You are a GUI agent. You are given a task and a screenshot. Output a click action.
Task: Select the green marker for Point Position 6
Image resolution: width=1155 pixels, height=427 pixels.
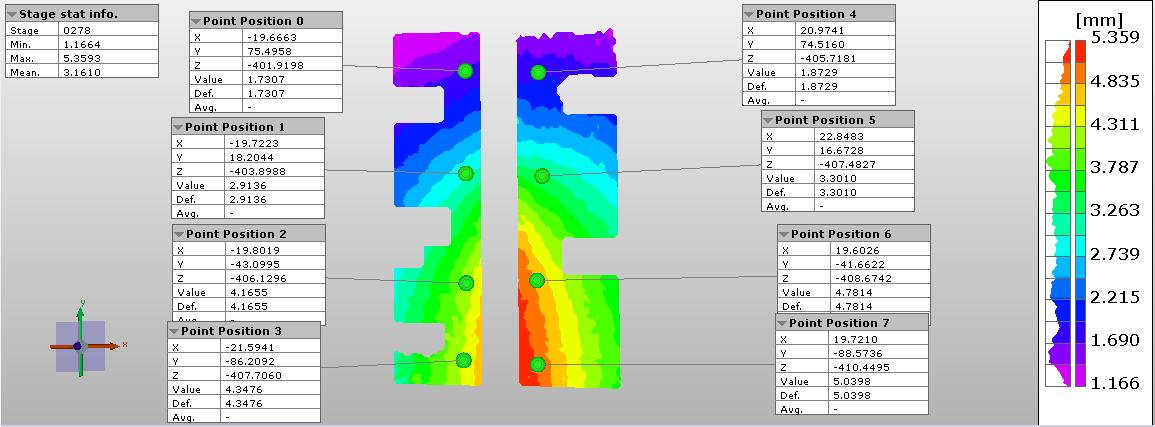(x=536, y=280)
